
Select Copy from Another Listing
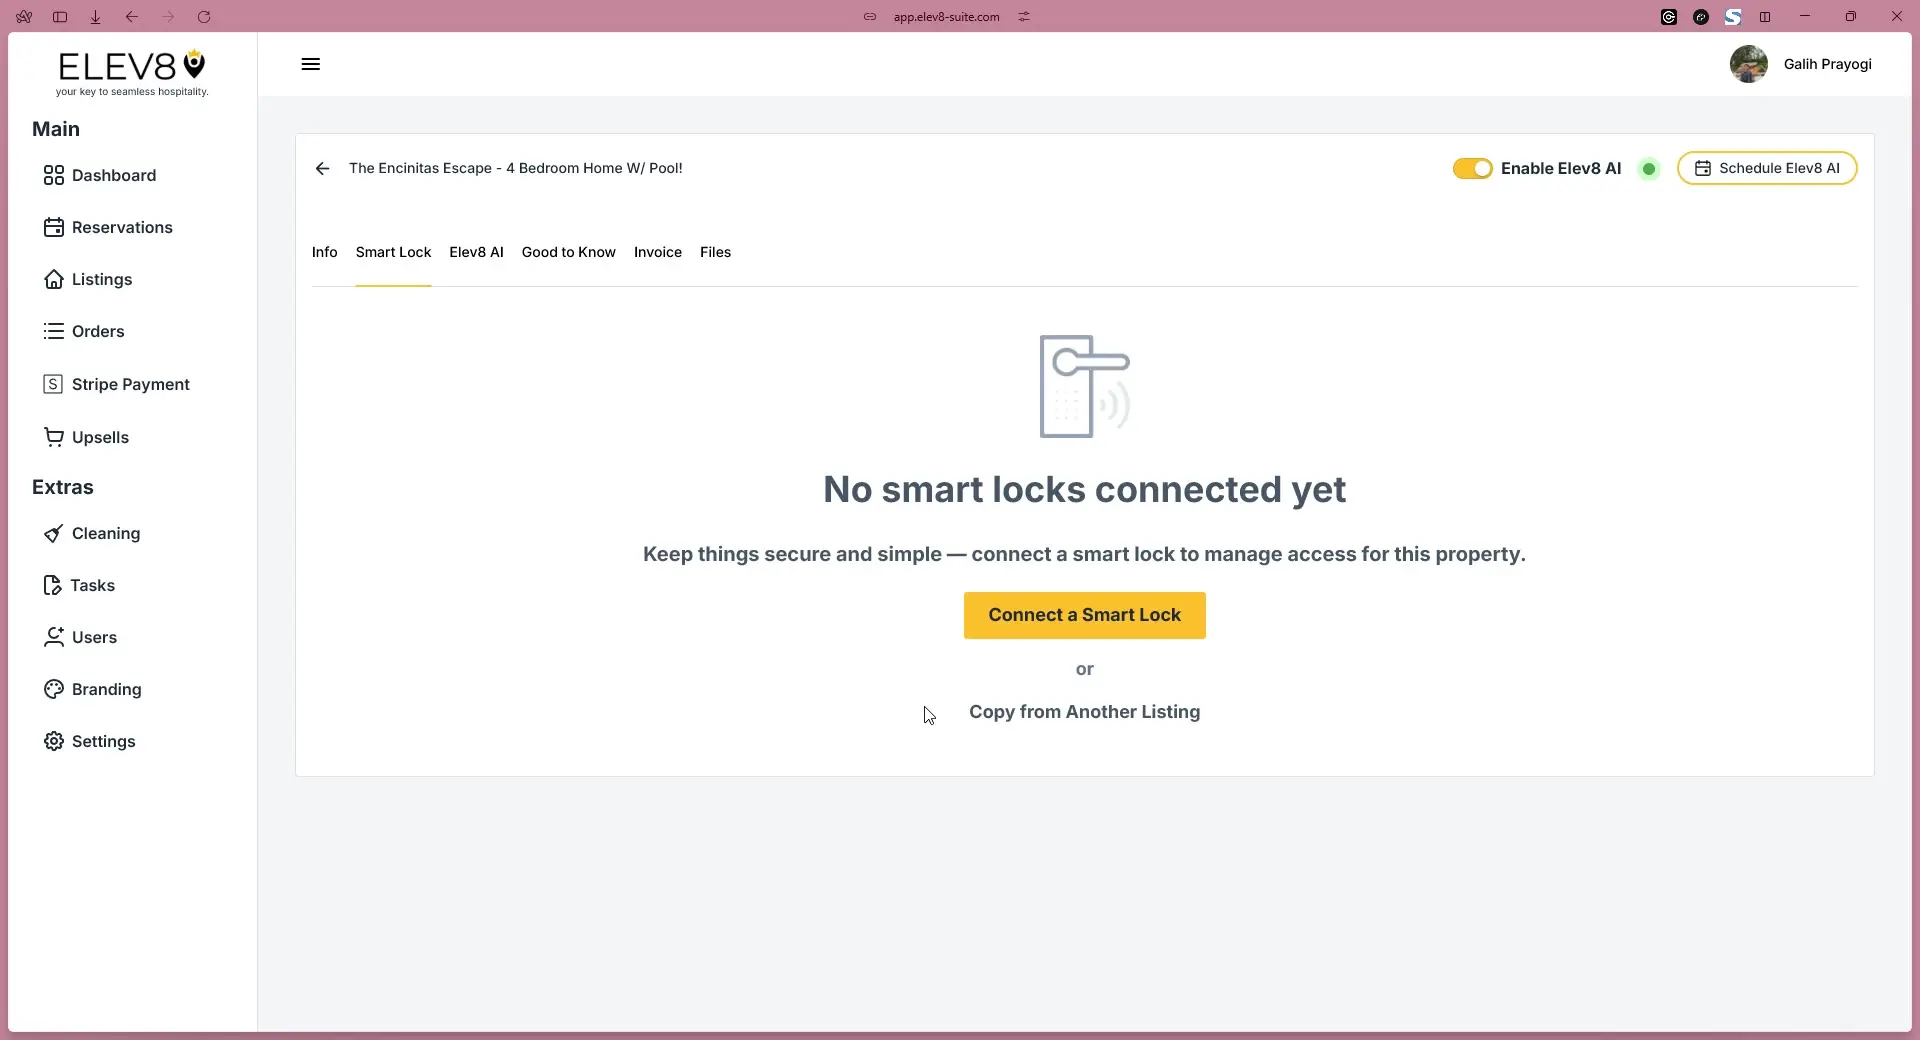(1084, 711)
